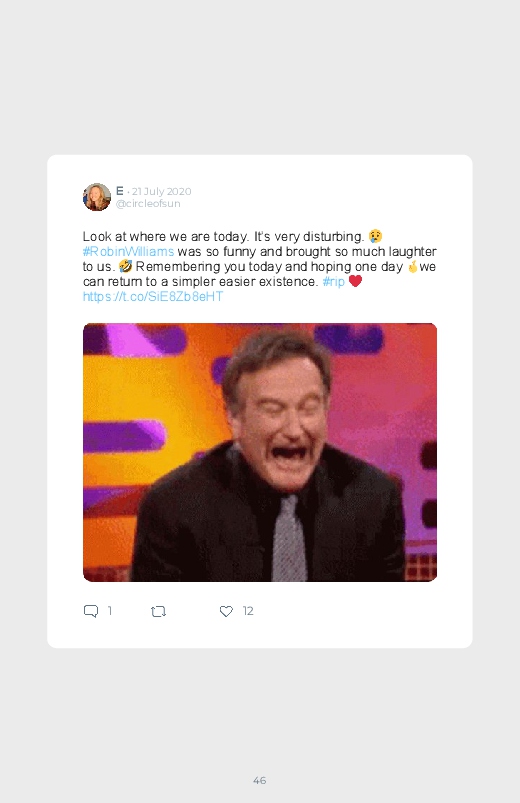
Task: Click the reply count 1
Action: [x=109, y=611]
